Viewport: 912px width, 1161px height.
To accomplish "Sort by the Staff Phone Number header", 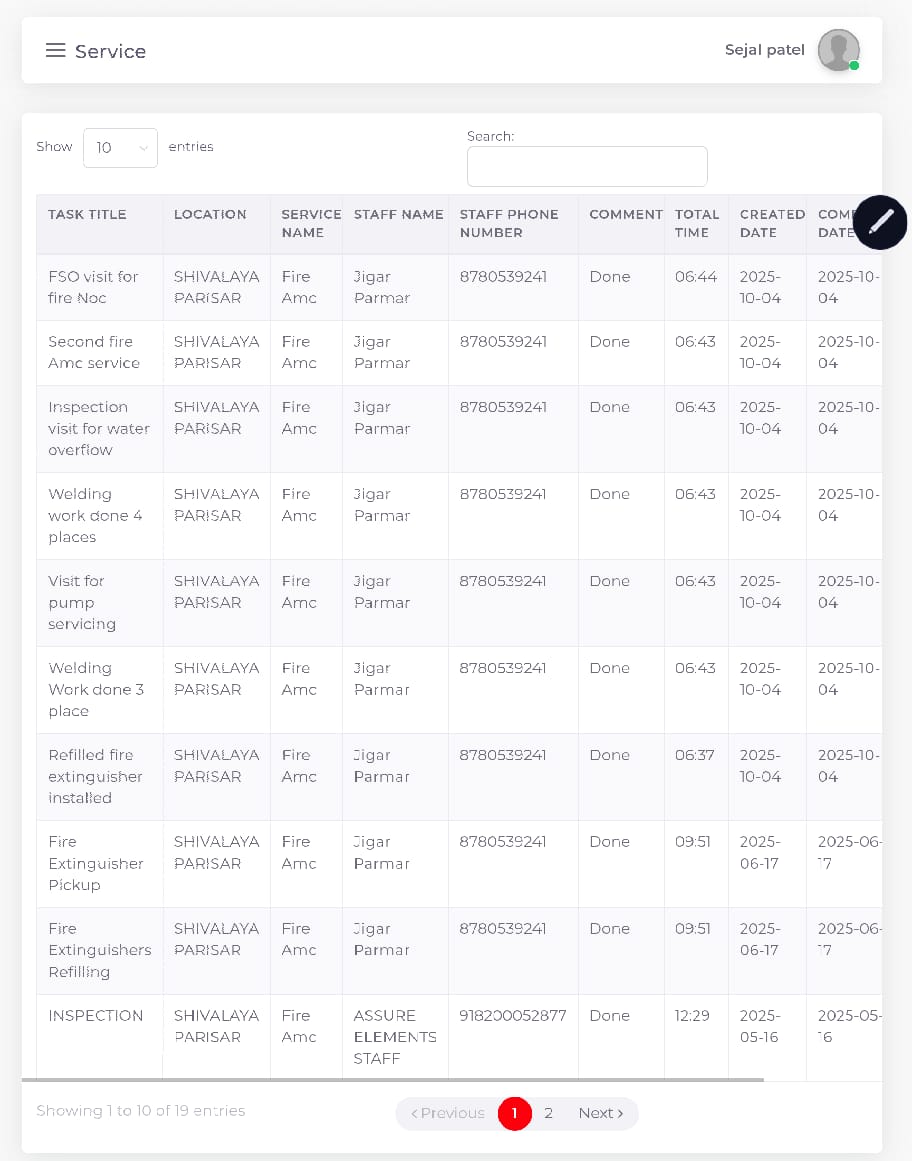I will [508, 223].
